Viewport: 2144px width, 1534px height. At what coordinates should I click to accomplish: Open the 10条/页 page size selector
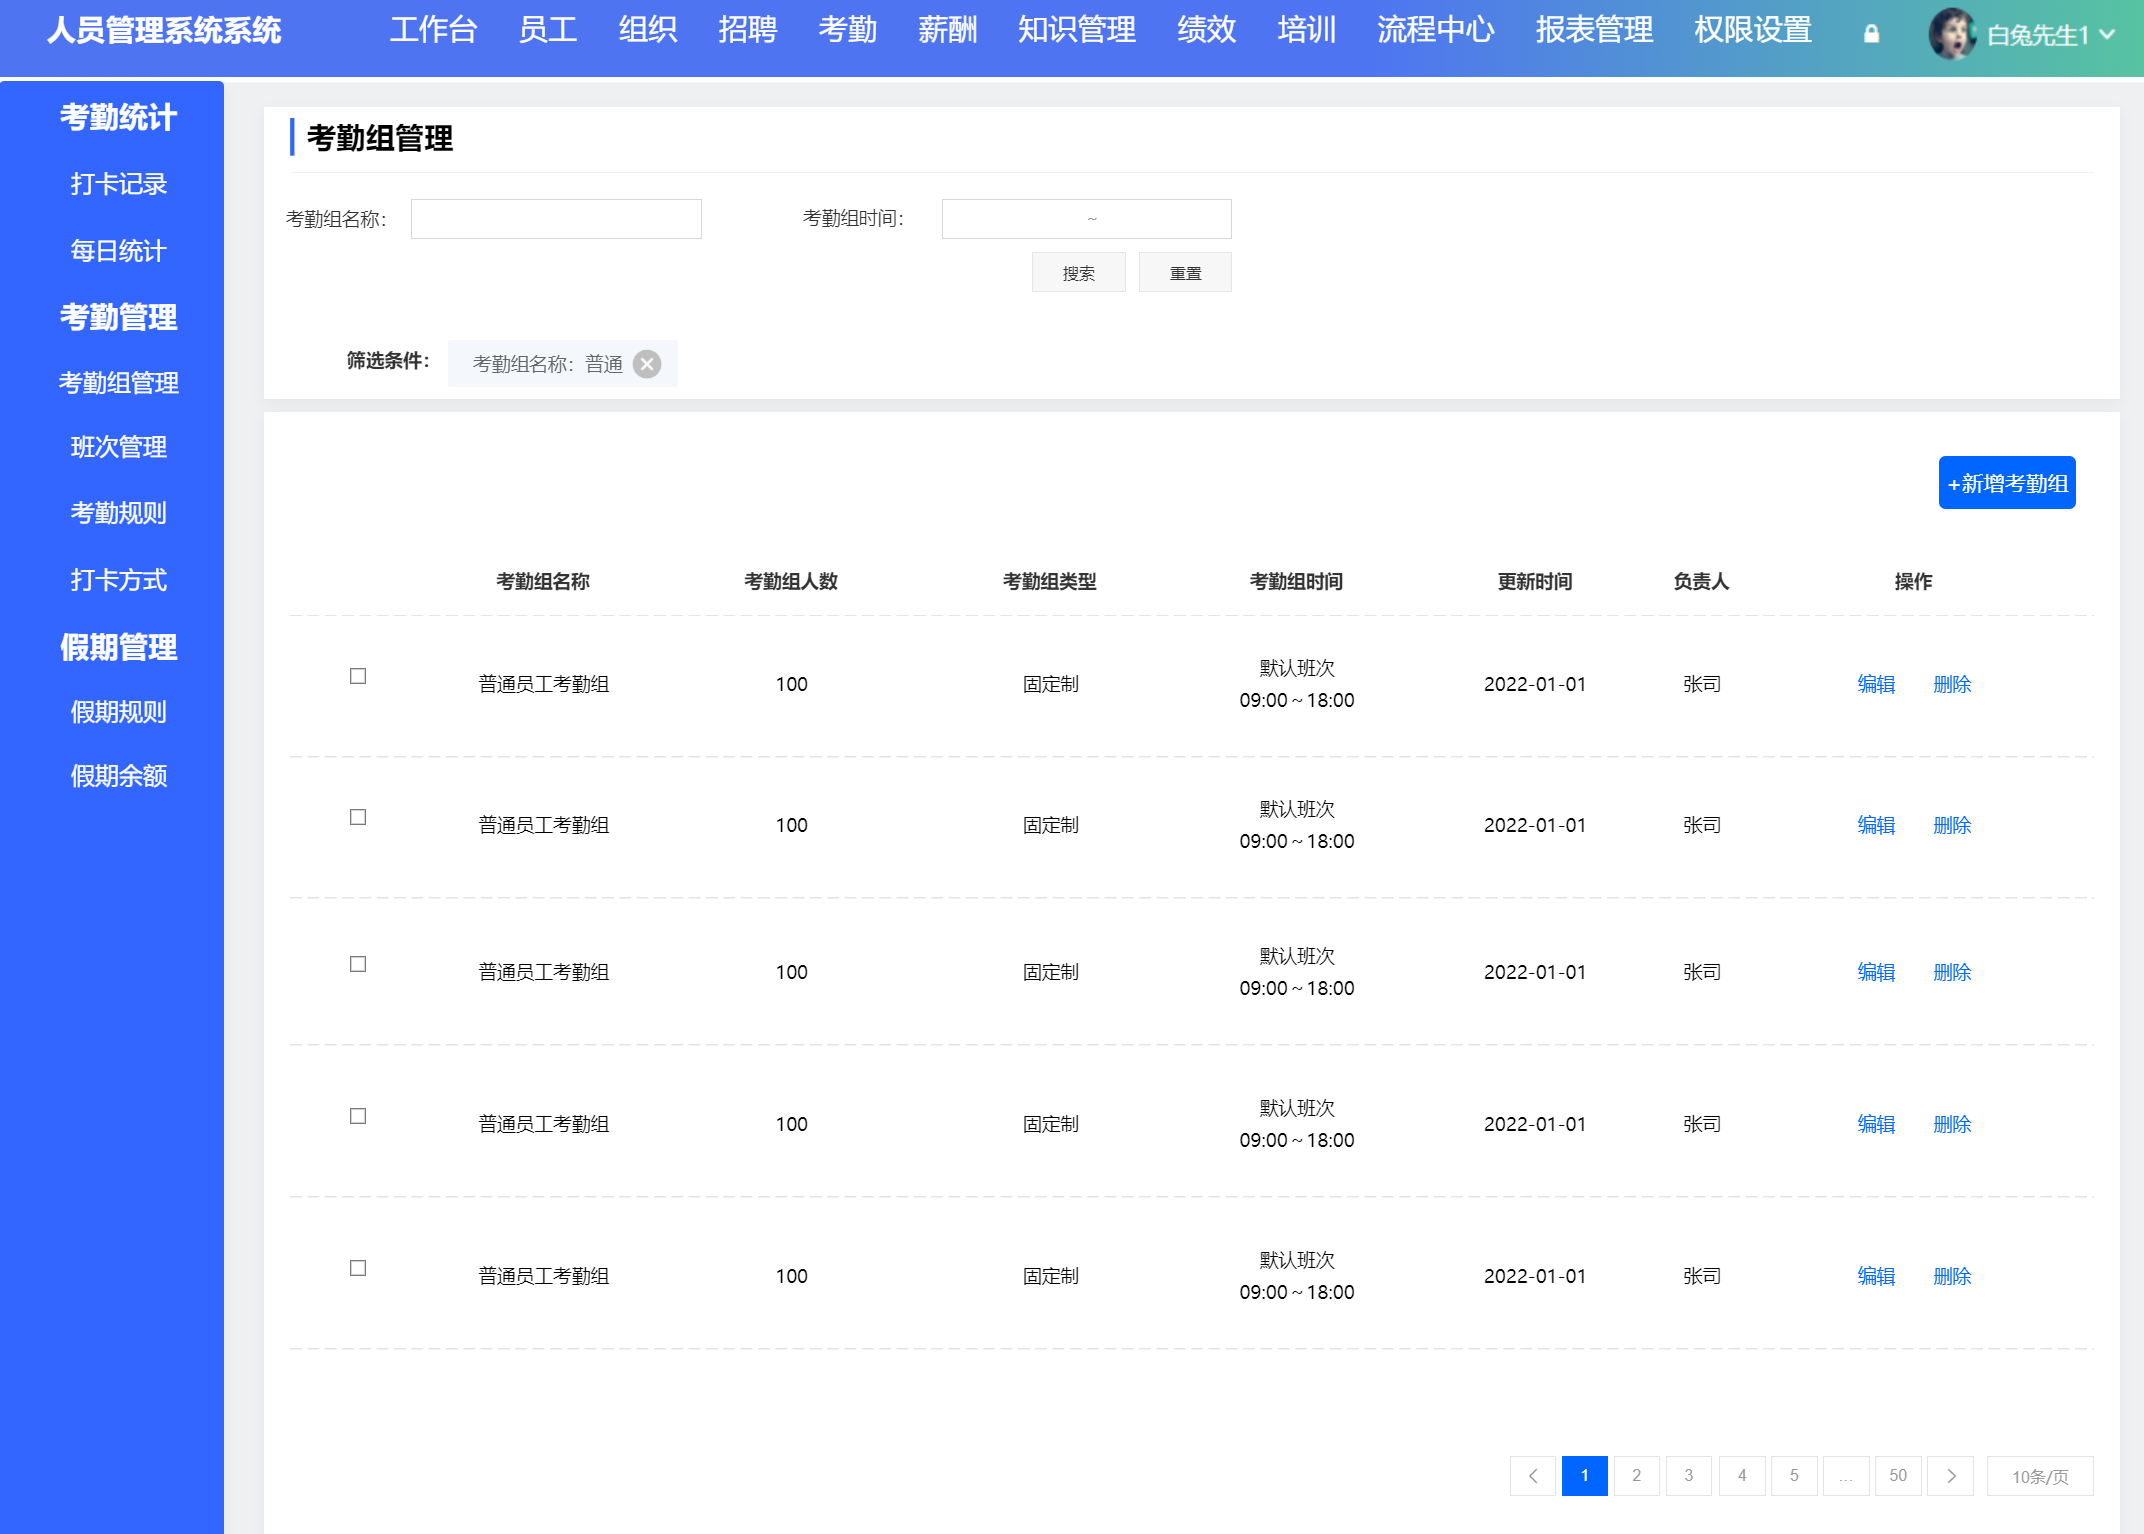[x=2040, y=1476]
